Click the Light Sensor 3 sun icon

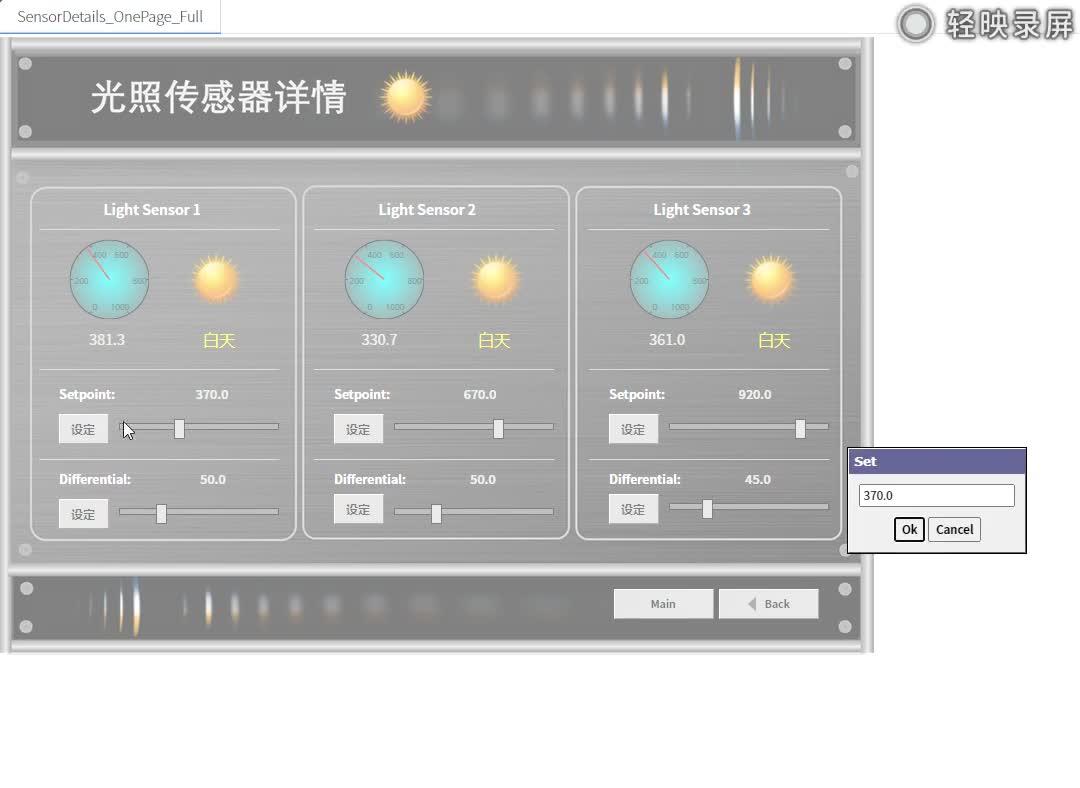(x=769, y=278)
